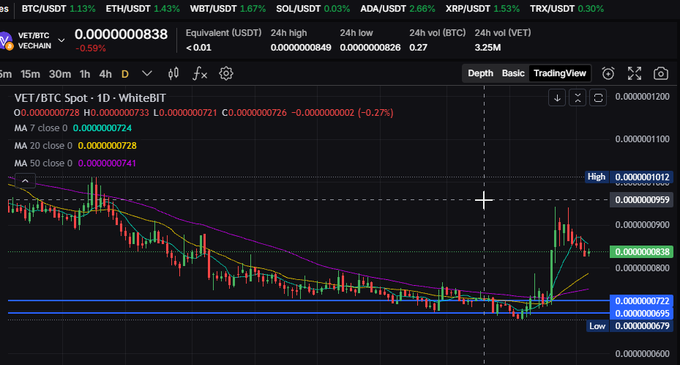The width and height of the screenshot is (680, 365).
Task: Click the 24h low value 0.0000000826
Action: coord(370,48)
